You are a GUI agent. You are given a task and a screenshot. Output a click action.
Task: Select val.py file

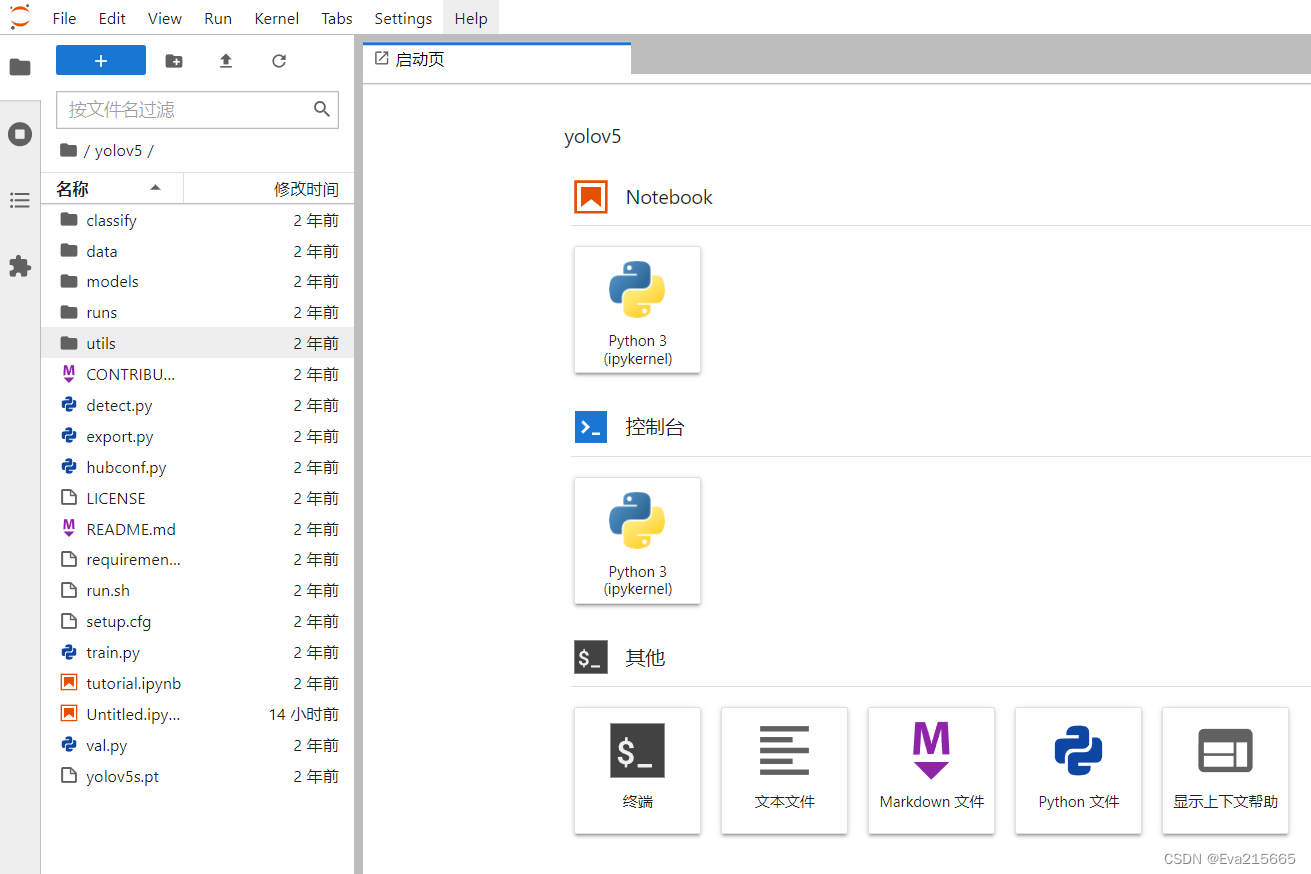(197, 745)
